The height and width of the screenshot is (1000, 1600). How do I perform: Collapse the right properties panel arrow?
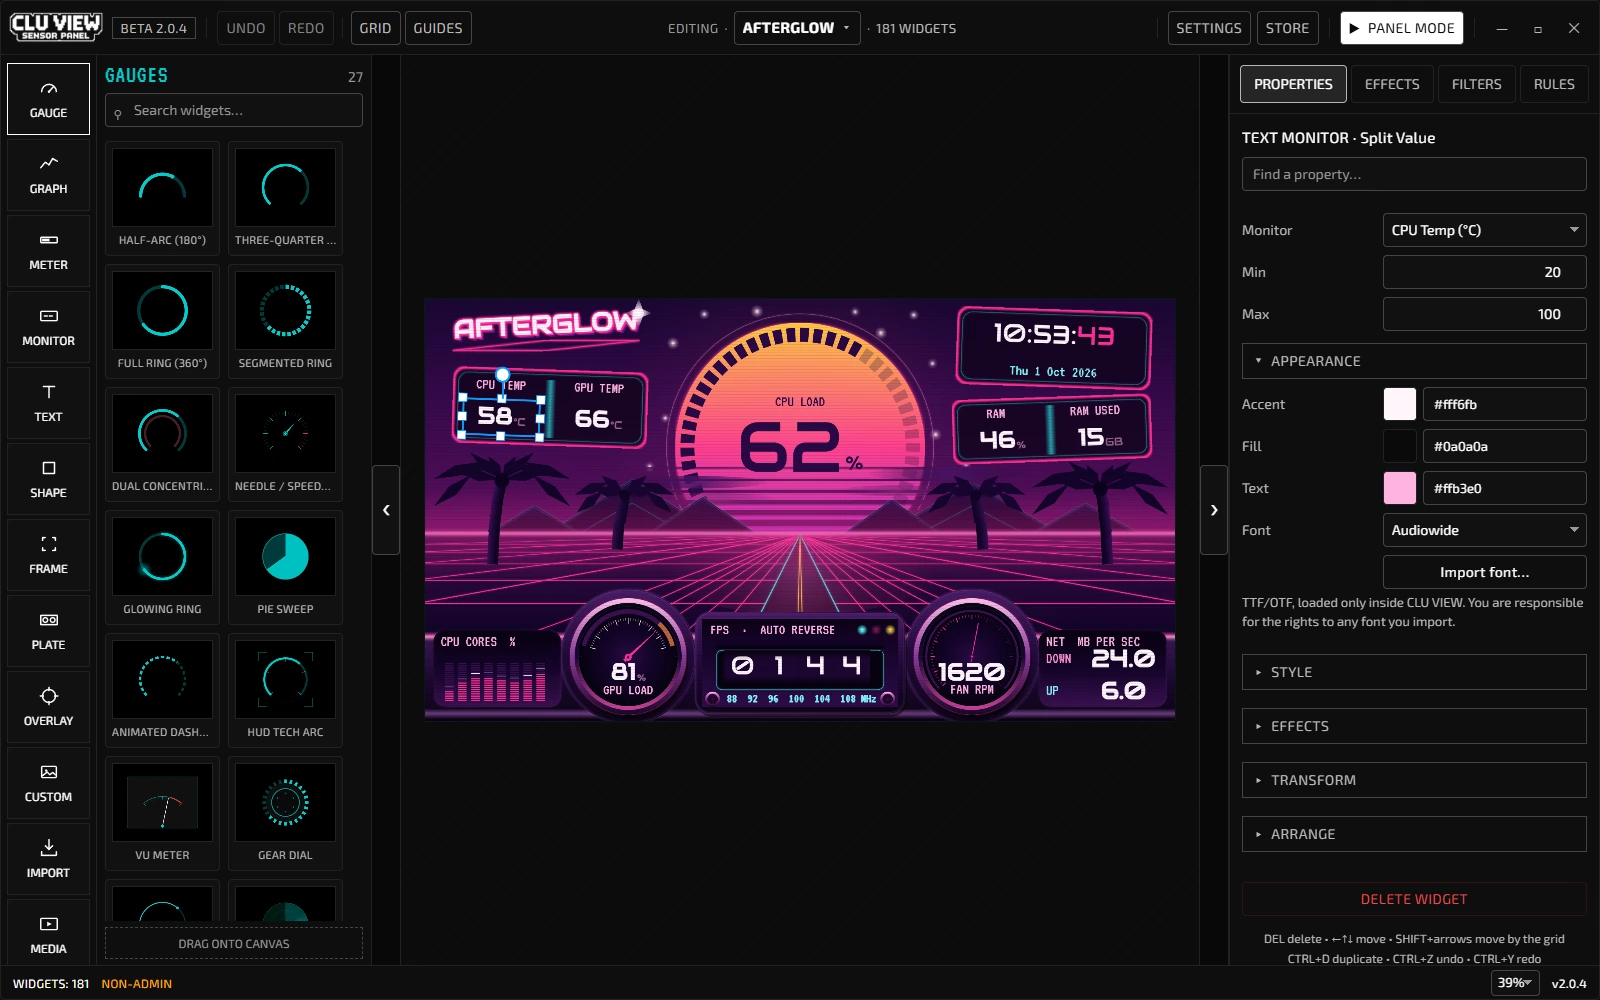point(1214,510)
